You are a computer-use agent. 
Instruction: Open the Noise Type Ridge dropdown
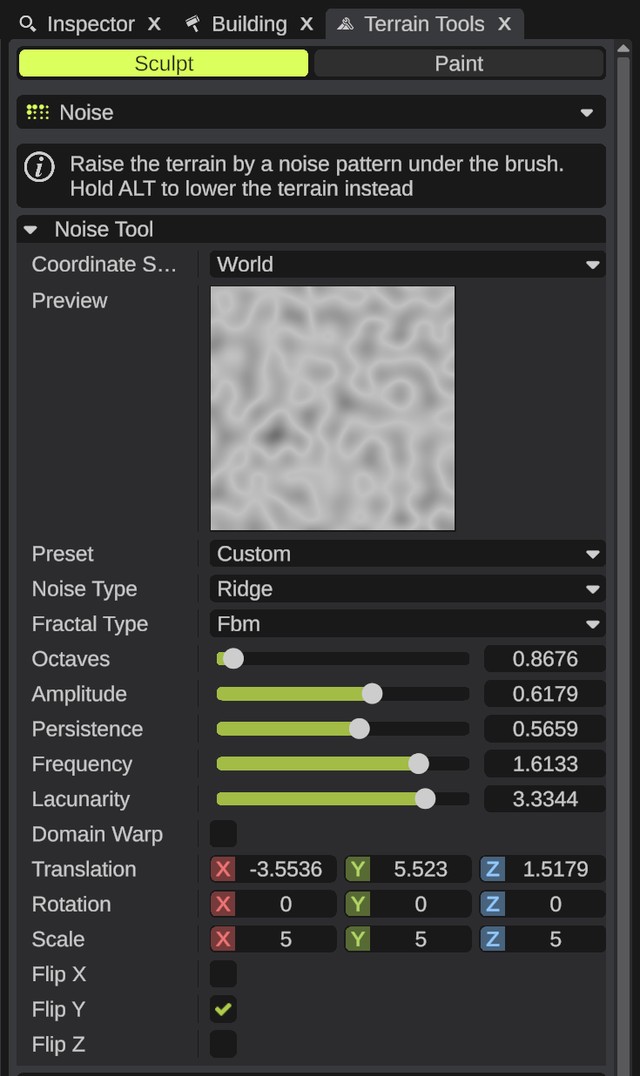pos(407,589)
